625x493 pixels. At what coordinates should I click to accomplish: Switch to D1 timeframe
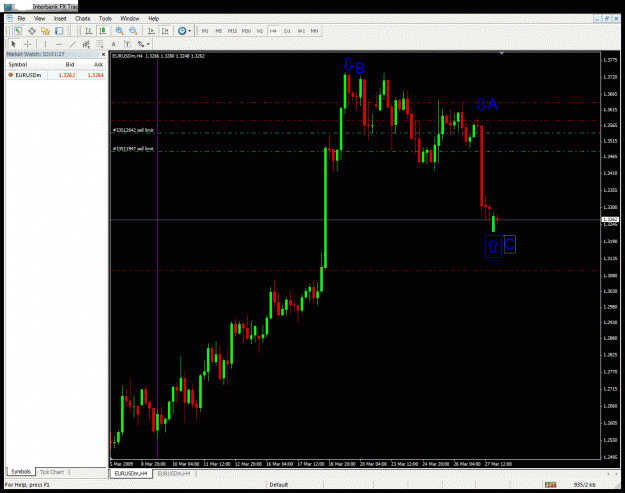(x=287, y=31)
